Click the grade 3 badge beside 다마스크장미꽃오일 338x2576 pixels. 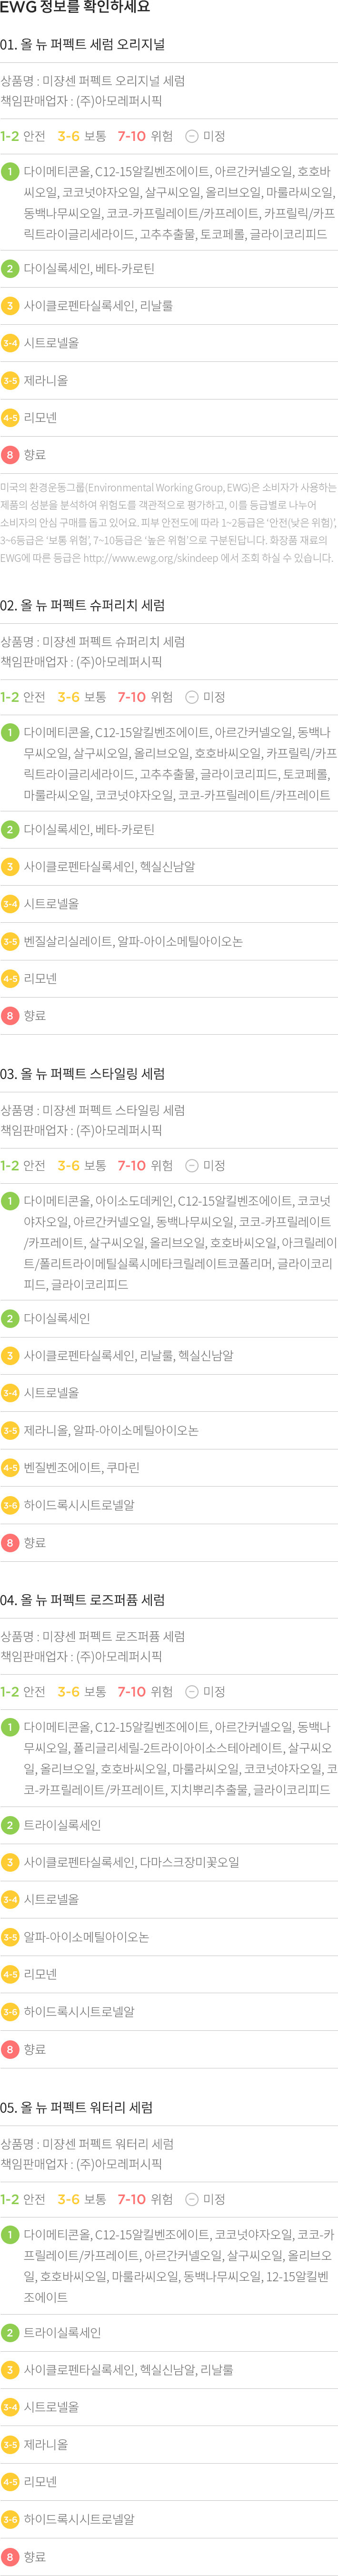point(10,1862)
